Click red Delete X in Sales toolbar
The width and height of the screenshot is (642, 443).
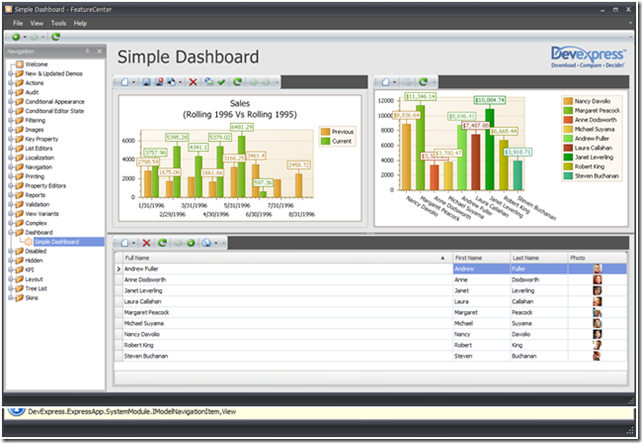click(x=193, y=82)
